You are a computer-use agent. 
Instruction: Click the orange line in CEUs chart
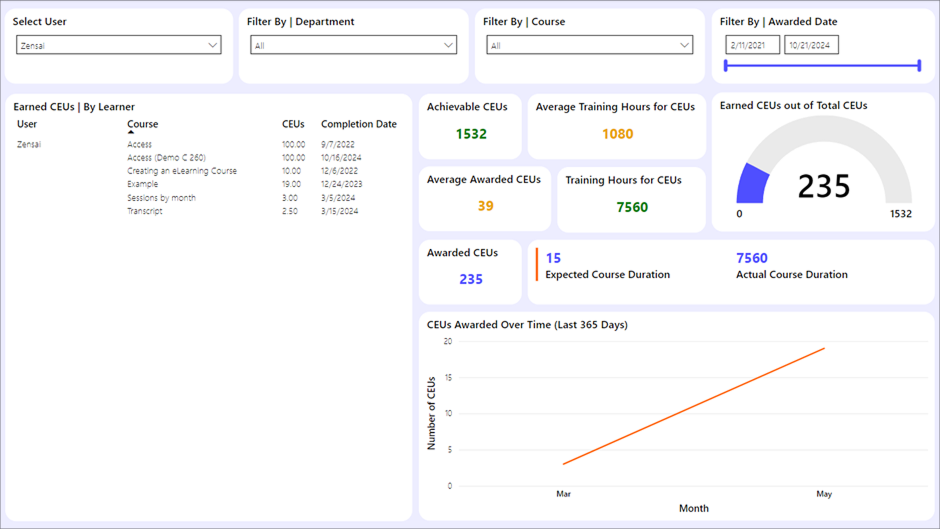tap(694, 406)
